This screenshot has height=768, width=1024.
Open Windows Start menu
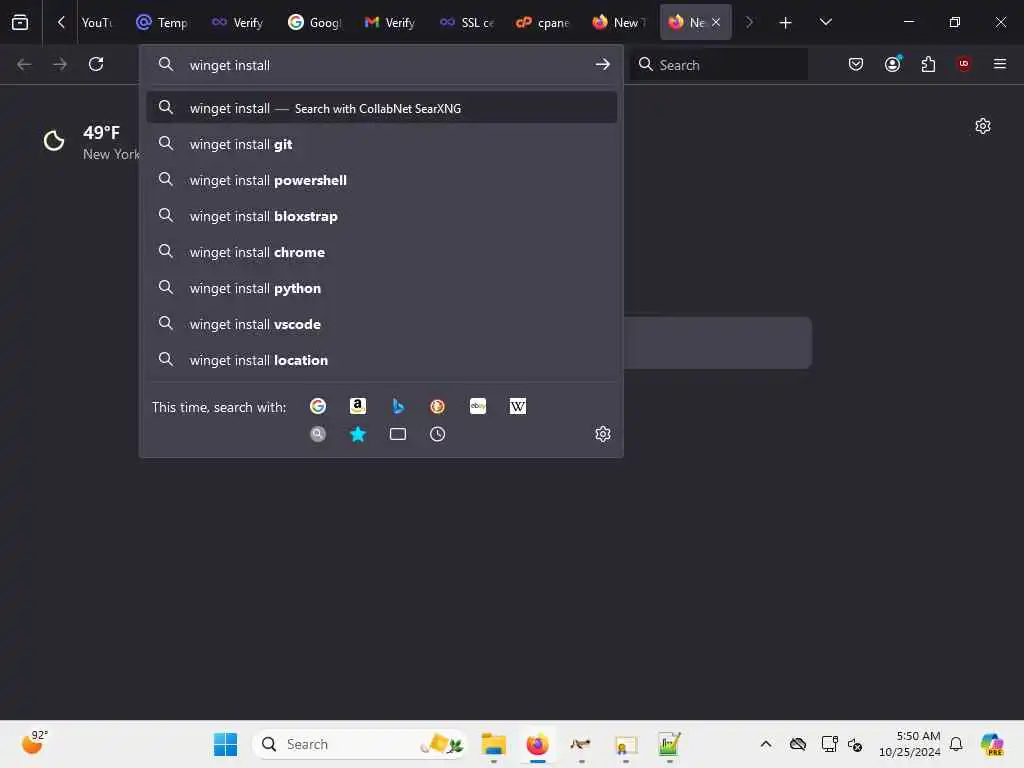(225, 744)
